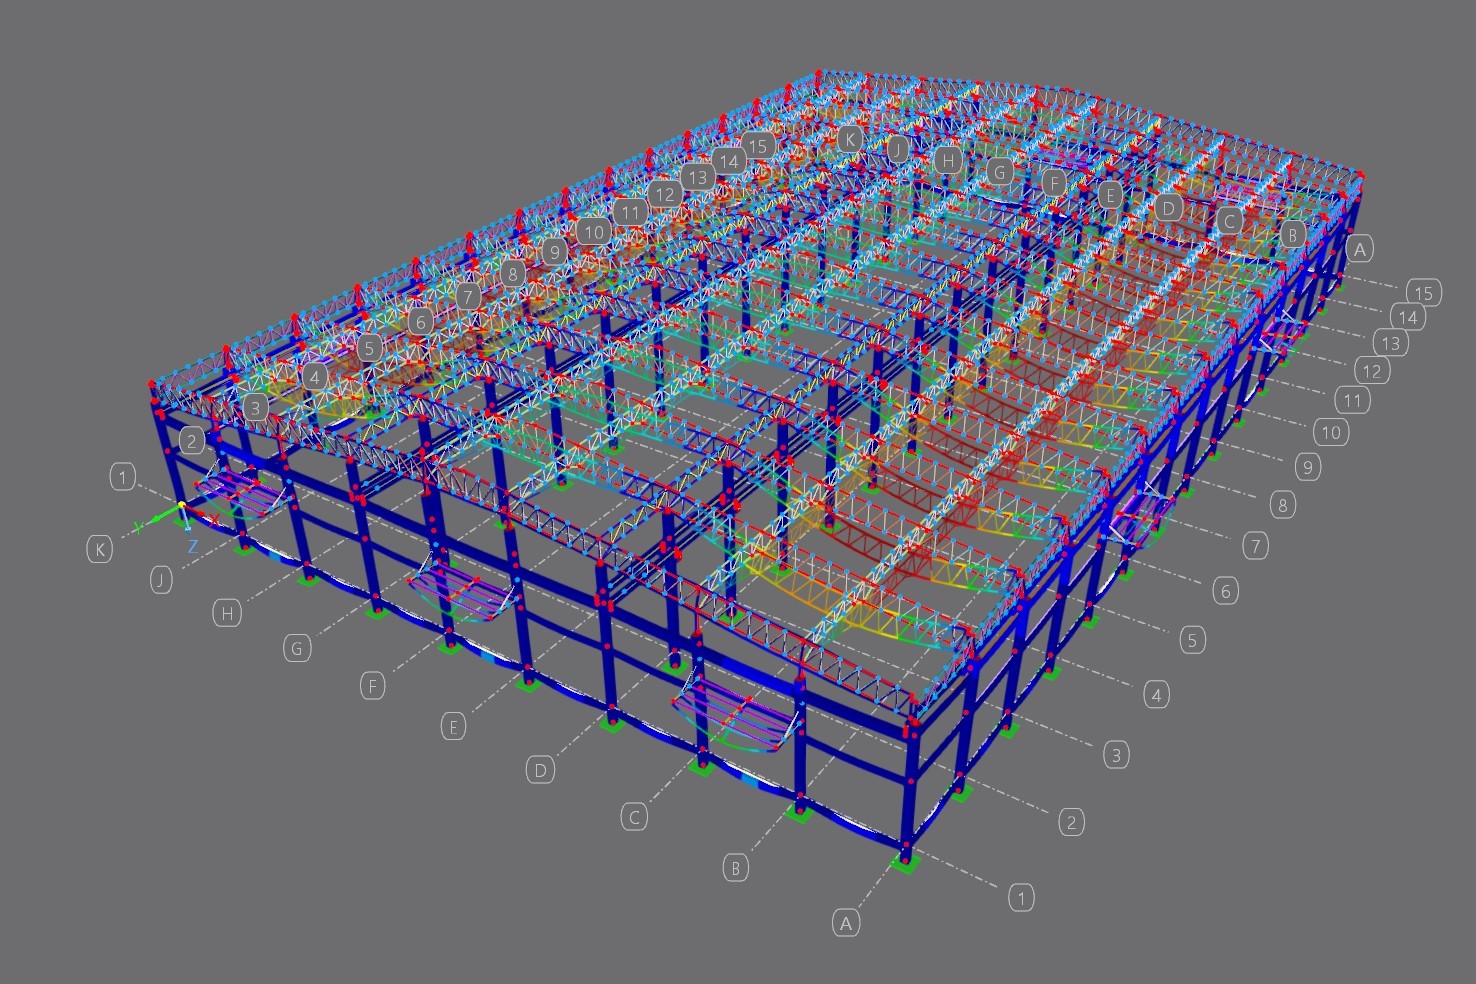Select grid bubble G on the front-left edge
The width and height of the screenshot is (1476, 984).
pyautogui.click(x=296, y=648)
